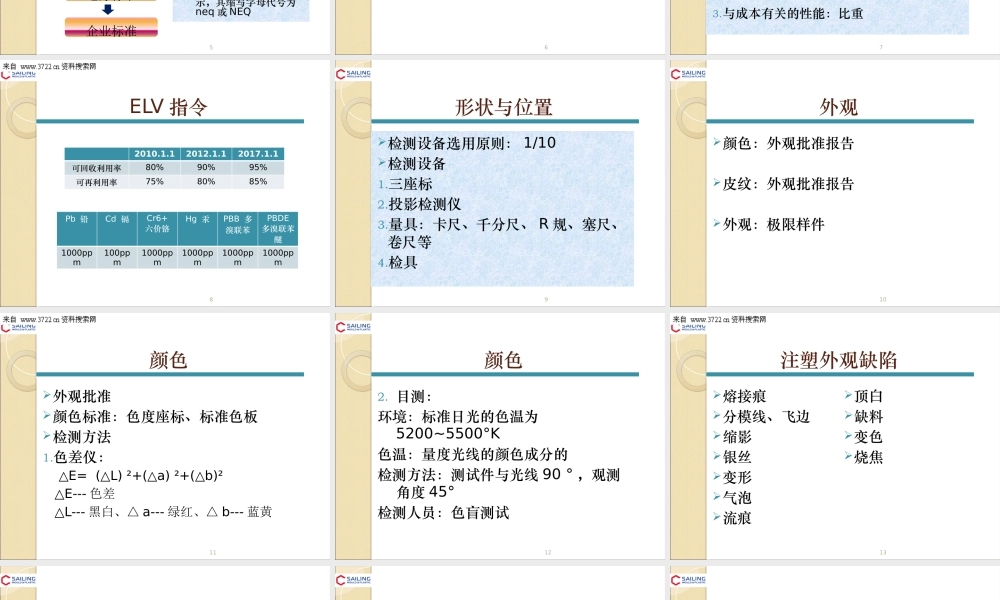Click the 5200~5500°K text

coord(448,434)
